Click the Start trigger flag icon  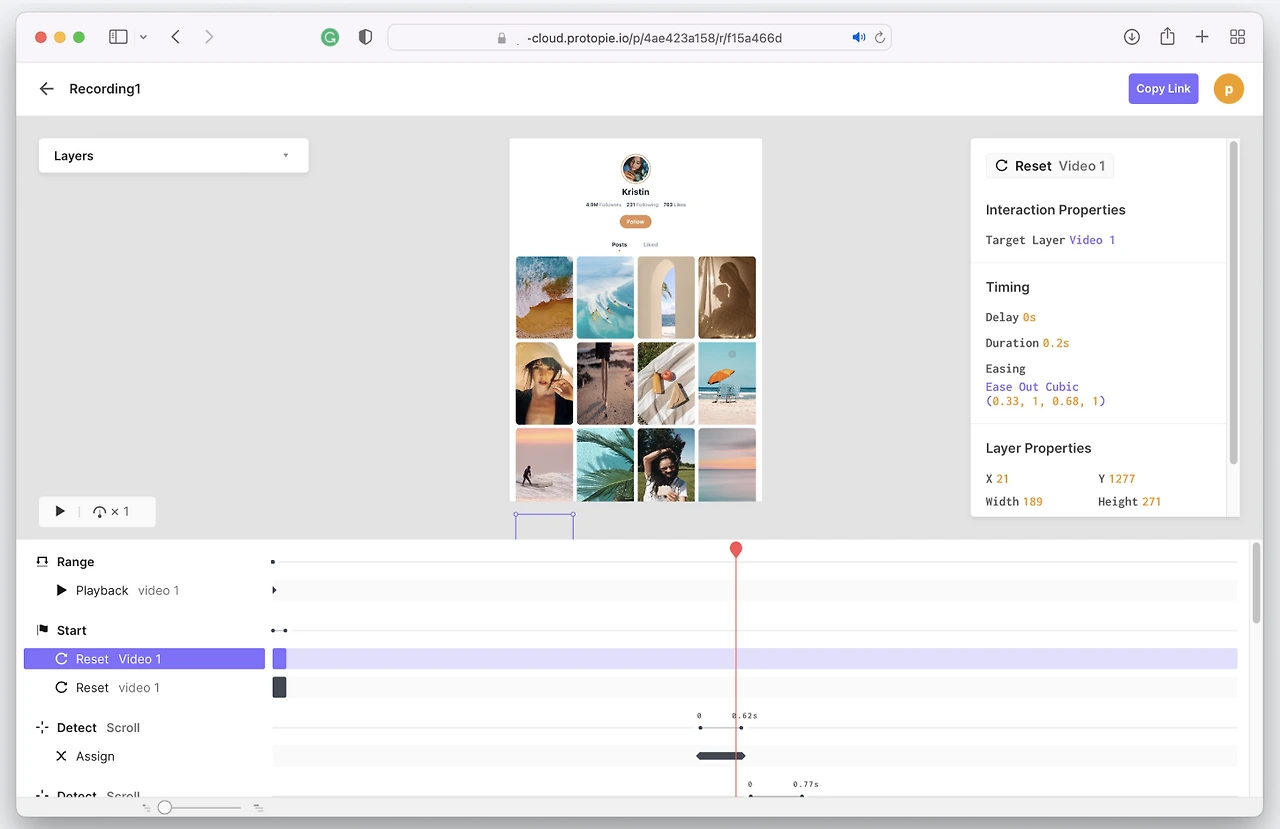point(42,630)
